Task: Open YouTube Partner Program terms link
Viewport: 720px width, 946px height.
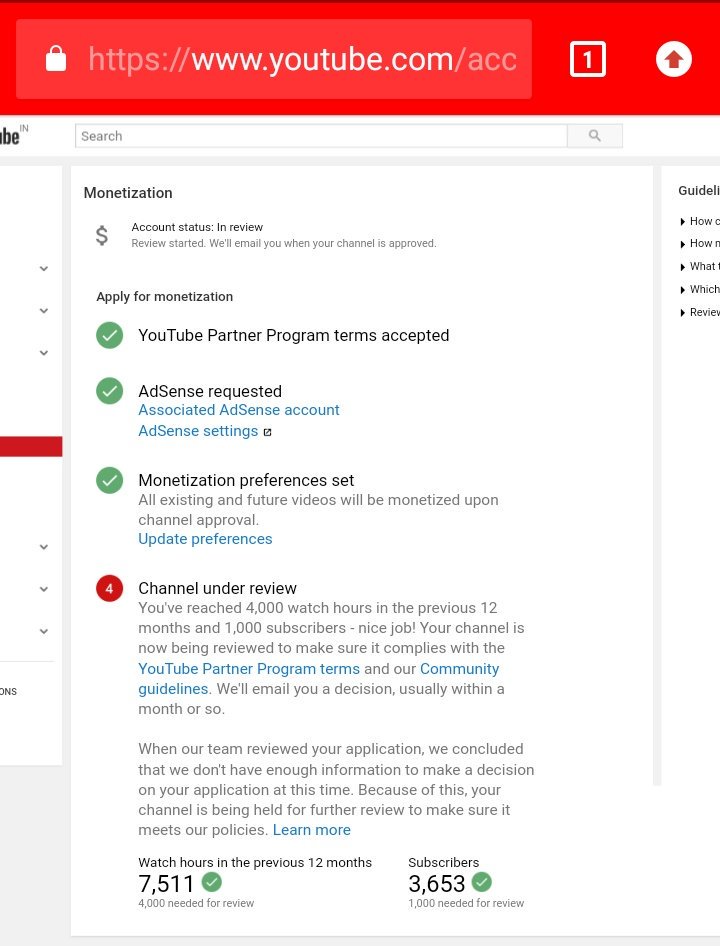Action: 249,668
